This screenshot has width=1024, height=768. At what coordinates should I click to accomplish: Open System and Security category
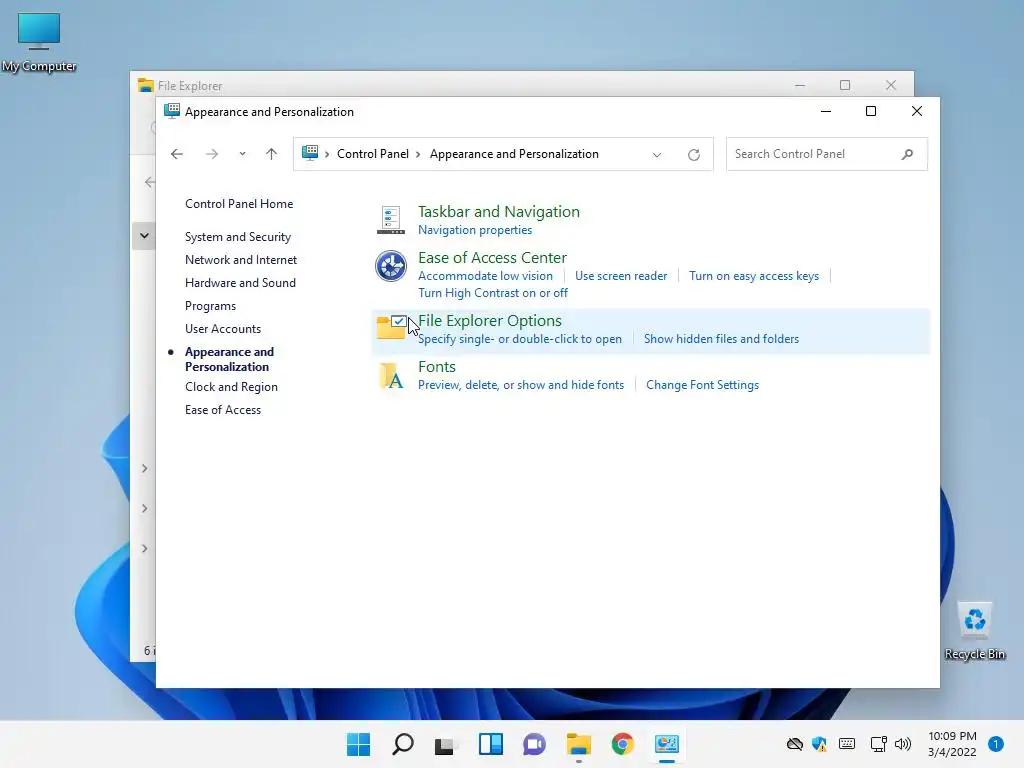(238, 237)
